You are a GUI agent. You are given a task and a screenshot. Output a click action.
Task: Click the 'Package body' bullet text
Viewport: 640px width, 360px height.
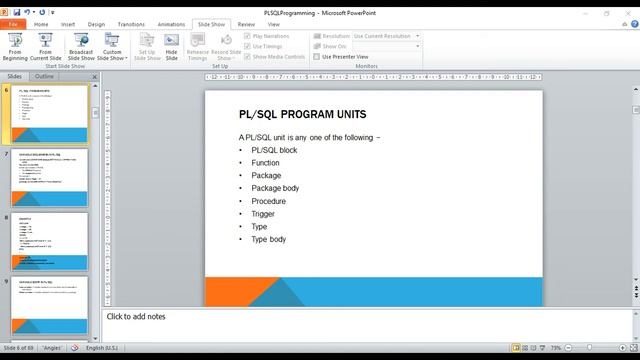tap(275, 188)
